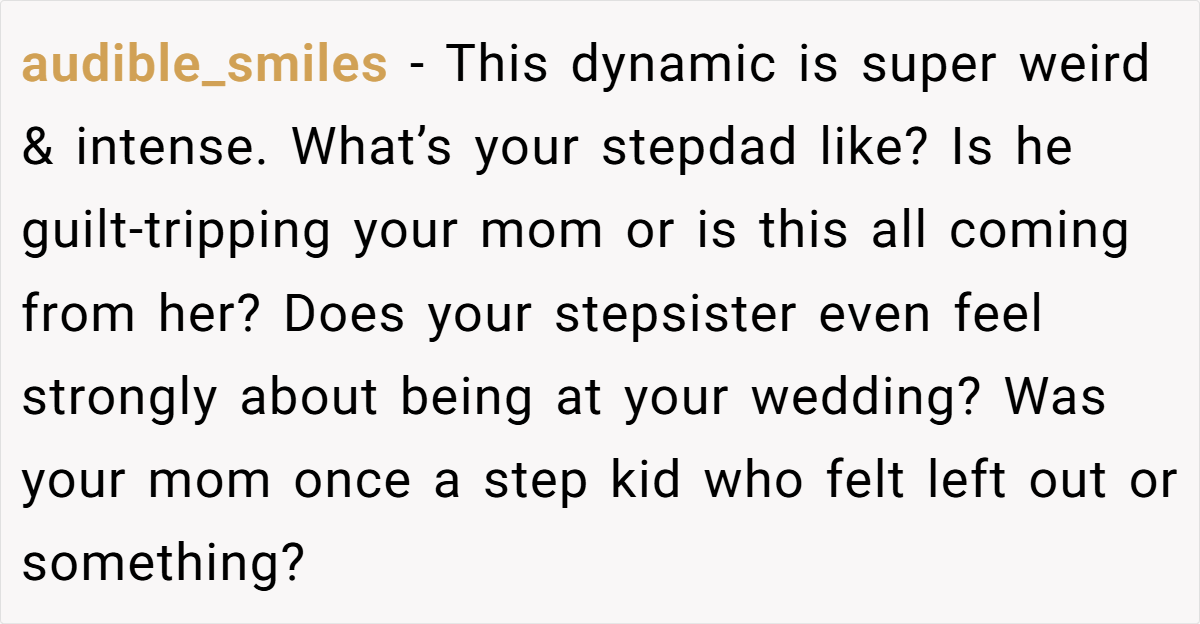Click the word "Does" in the comment
Screen dimensions: 1200x624
[344, 315]
